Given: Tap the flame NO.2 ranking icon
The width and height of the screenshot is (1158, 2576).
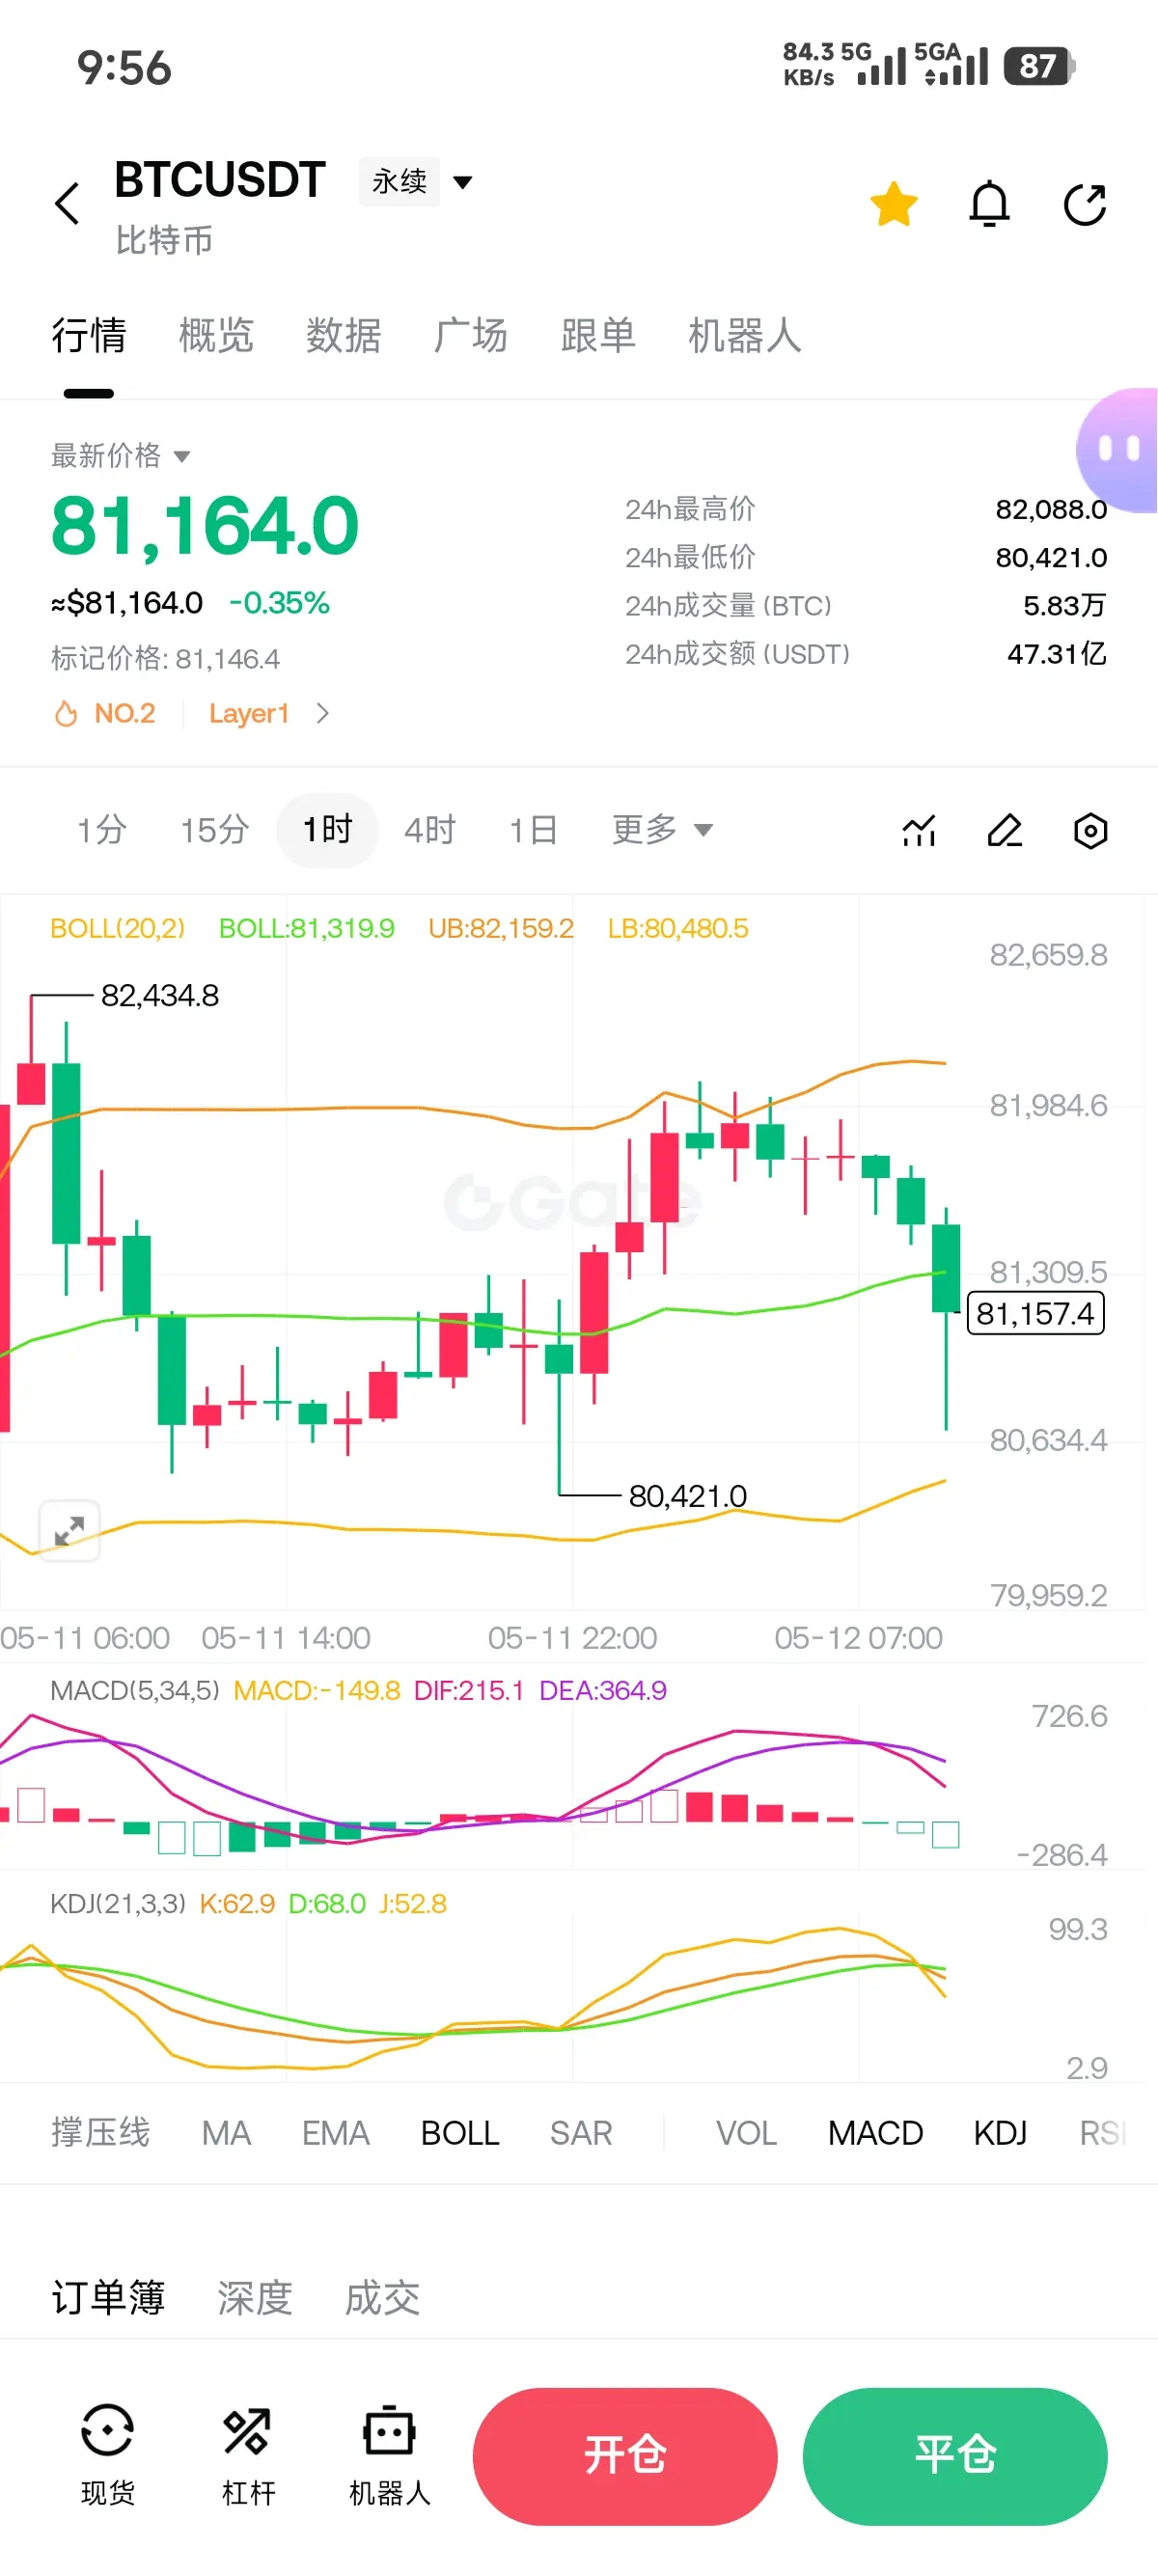Looking at the screenshot, I should click(x=66, y=713).
